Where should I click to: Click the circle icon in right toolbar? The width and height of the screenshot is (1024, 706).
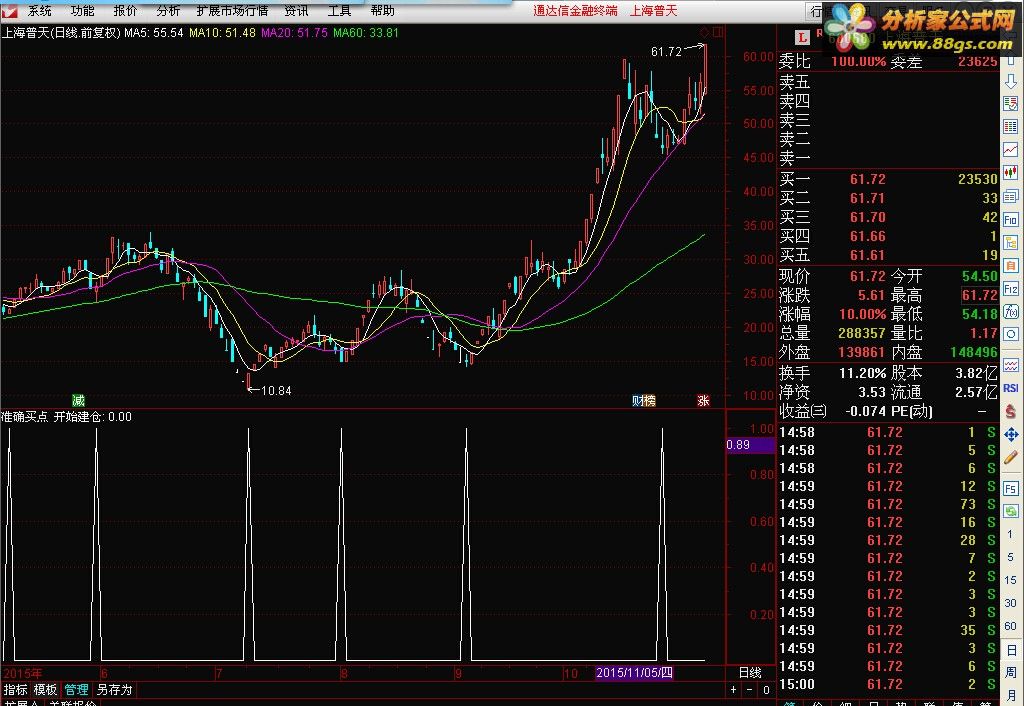click(x=1010, y=334)
